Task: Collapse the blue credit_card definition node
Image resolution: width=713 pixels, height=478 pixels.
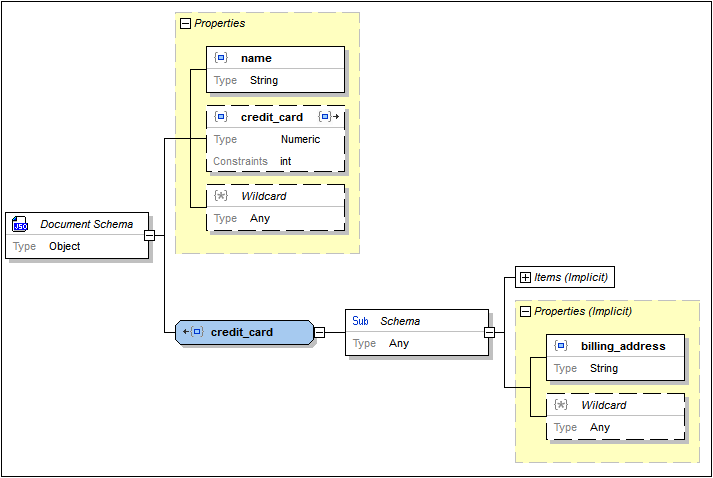Action: point(319,332)
